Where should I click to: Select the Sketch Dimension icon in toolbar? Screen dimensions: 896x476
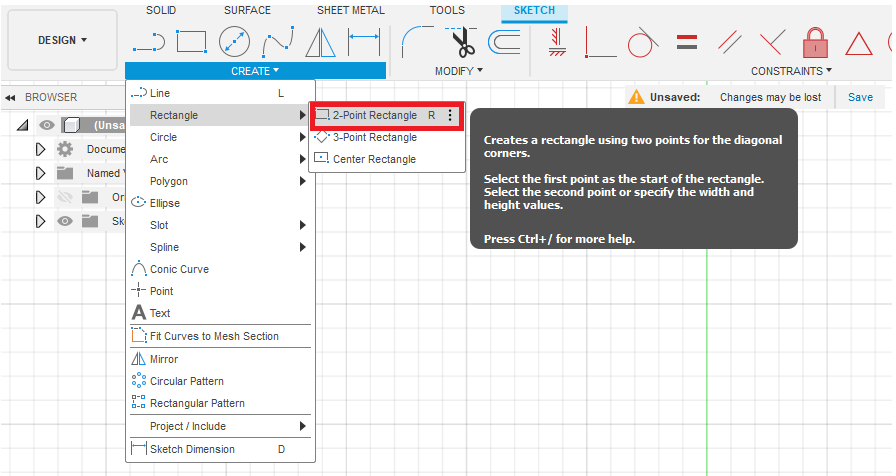click(x=364, y=42)
